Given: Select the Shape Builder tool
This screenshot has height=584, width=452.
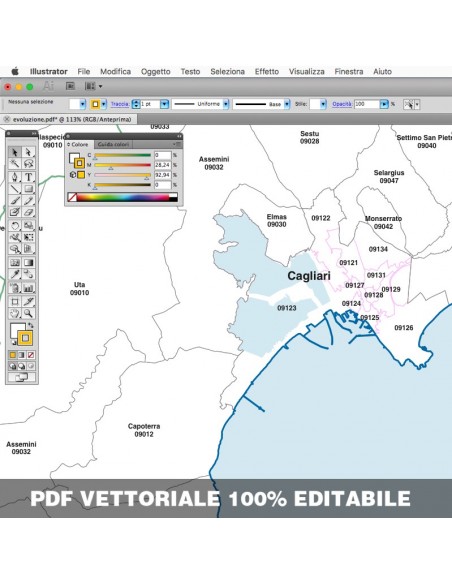Looking at the screenshot, I should coord(15,249).
